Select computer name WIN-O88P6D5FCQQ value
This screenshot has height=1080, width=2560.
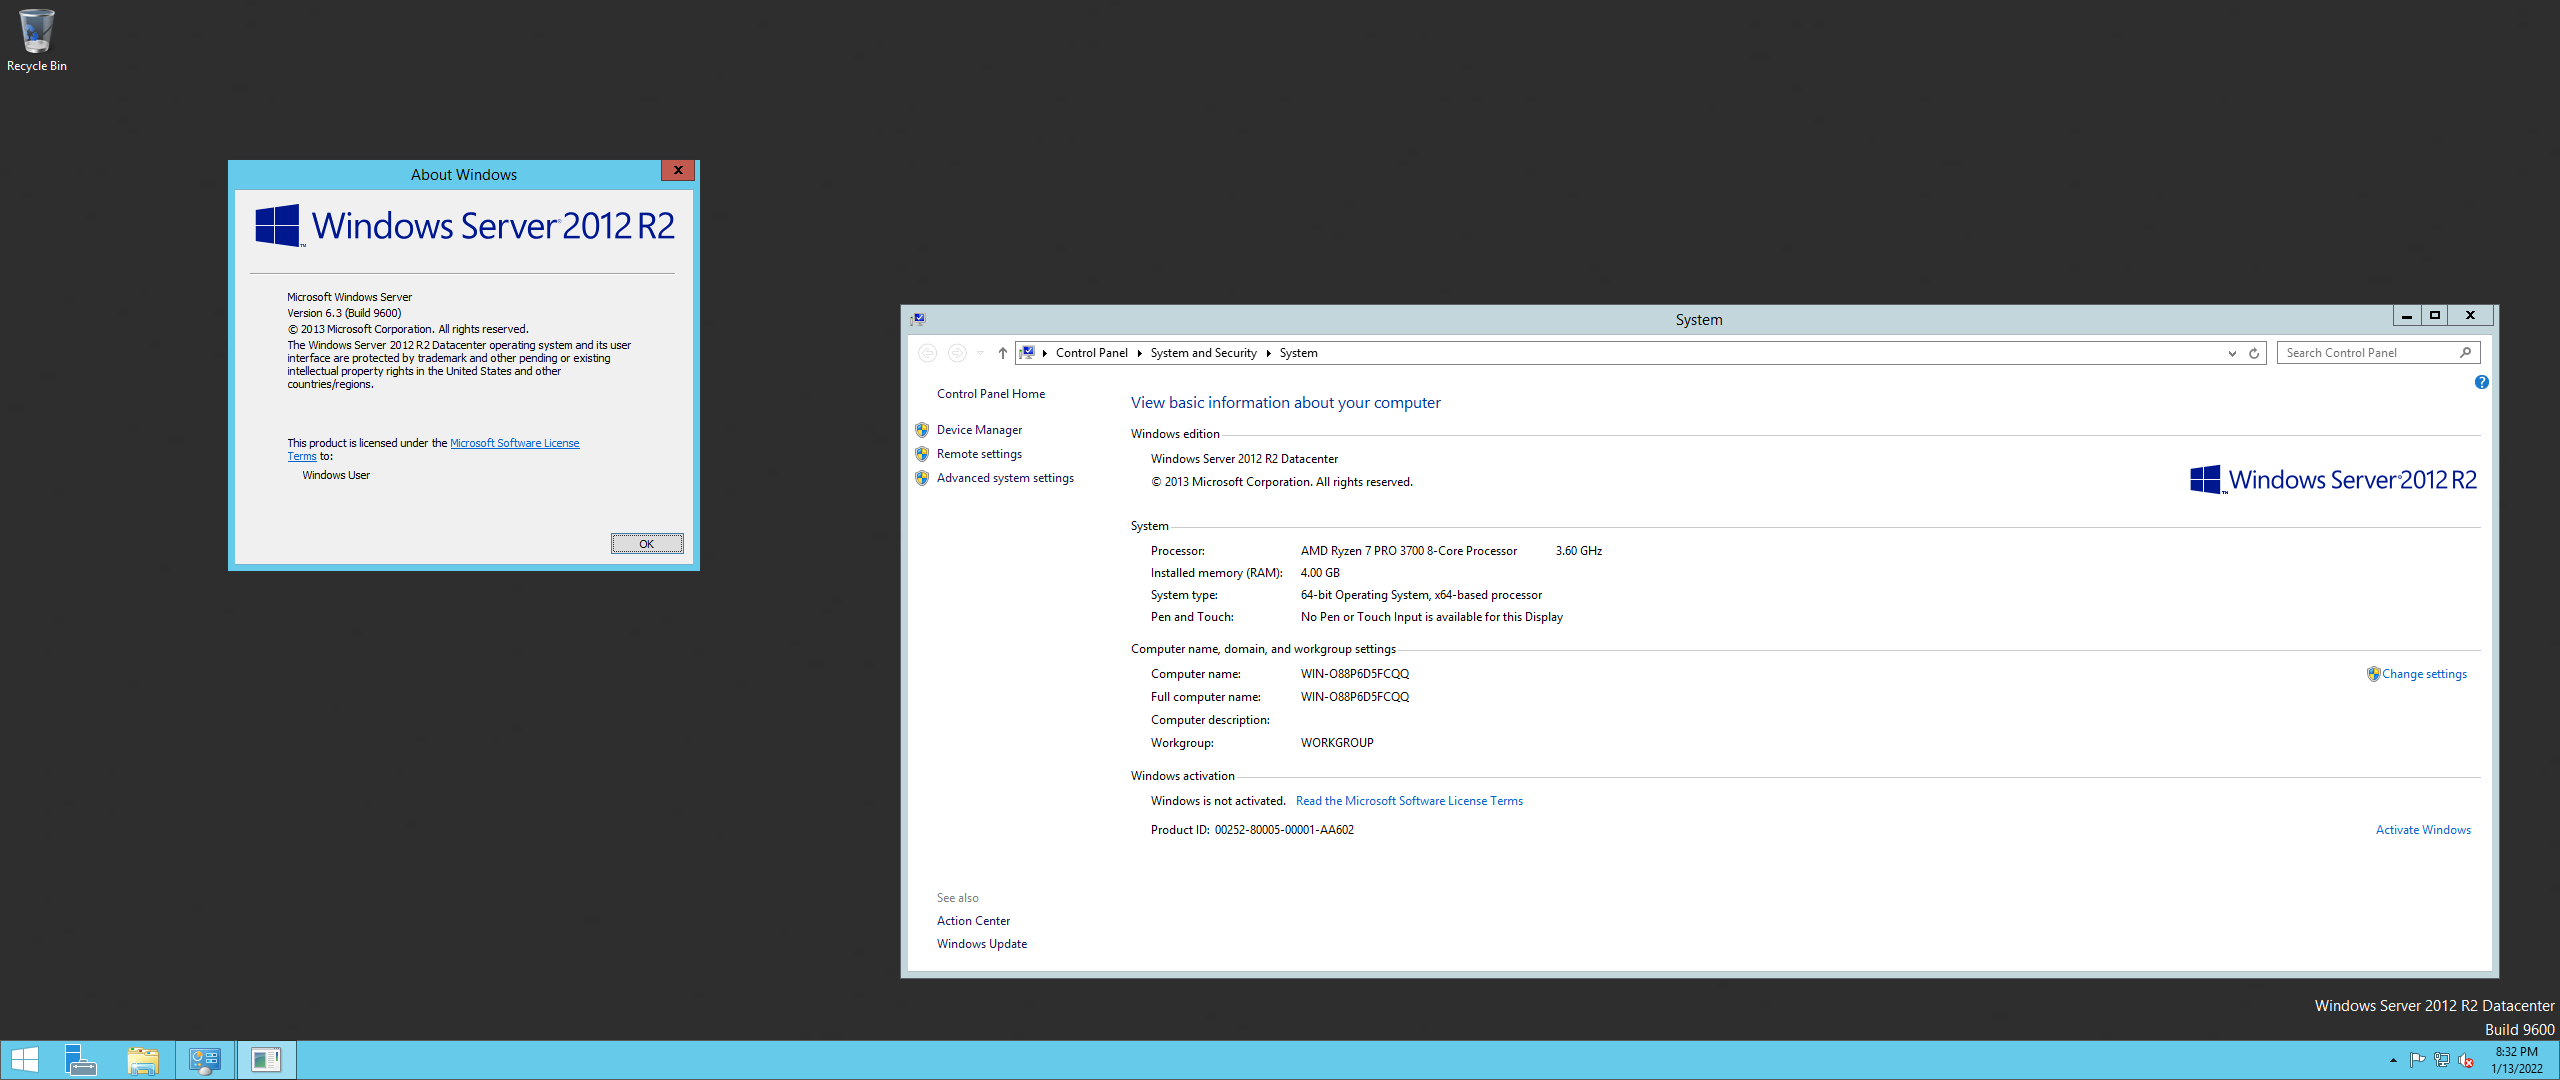1354,674
